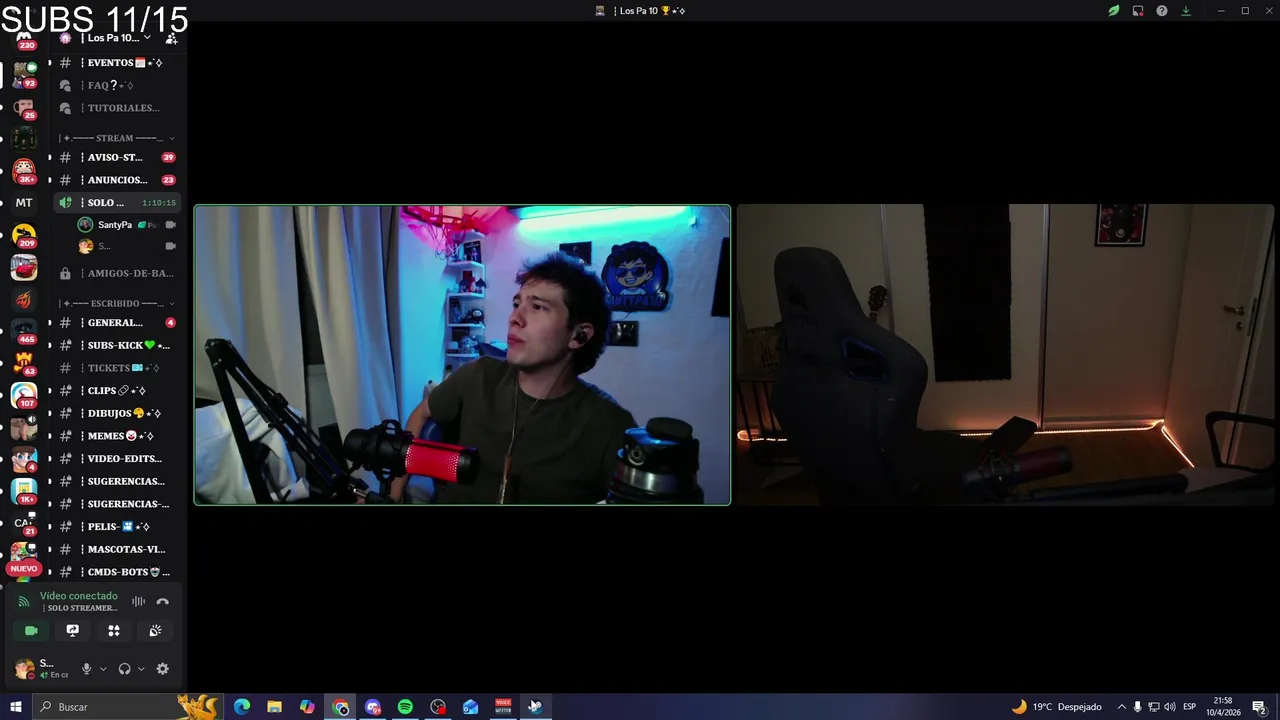Image resolution: width=1280 pixels, height=720 pixels.
Task: Focus SantyPa's webcam video tile
Action: 462,355
